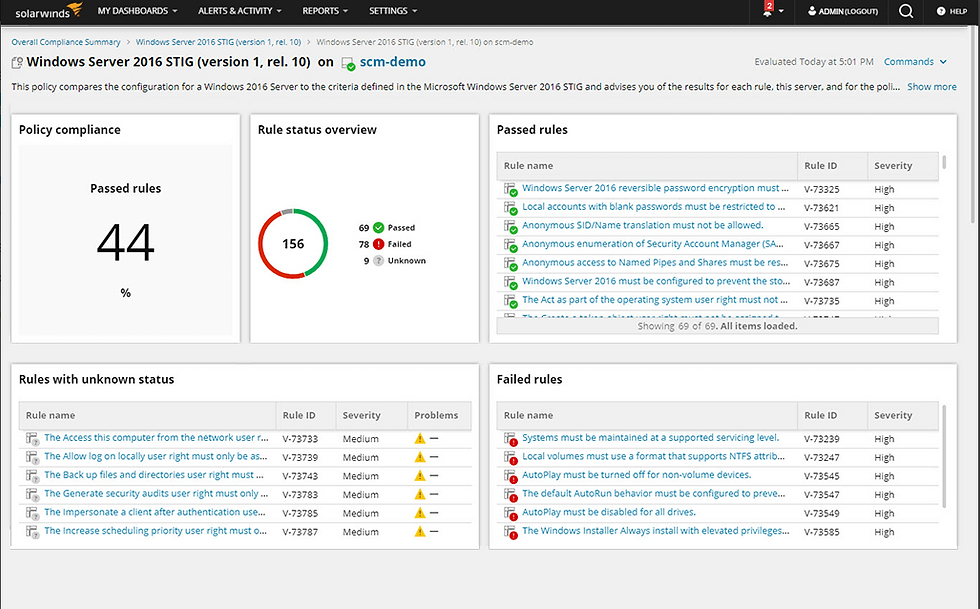This screenshot has height=609, width=980.
Task: Click 'Showing 69 of 69. All items loaded.' footer
Action: click(718, 326)
